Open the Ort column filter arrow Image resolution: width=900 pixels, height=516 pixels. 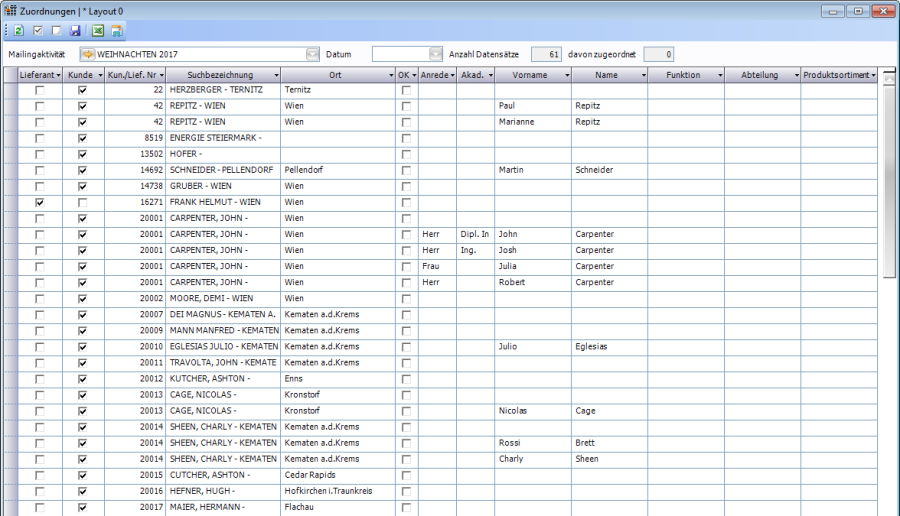point(390,75)
